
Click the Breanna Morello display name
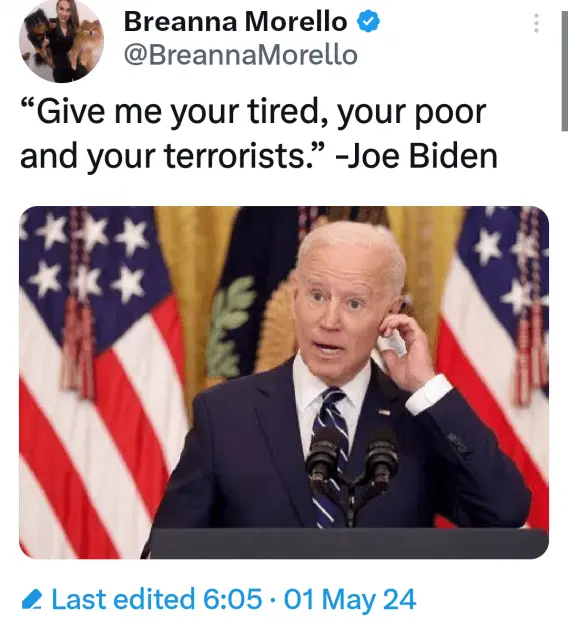(236, 21)
